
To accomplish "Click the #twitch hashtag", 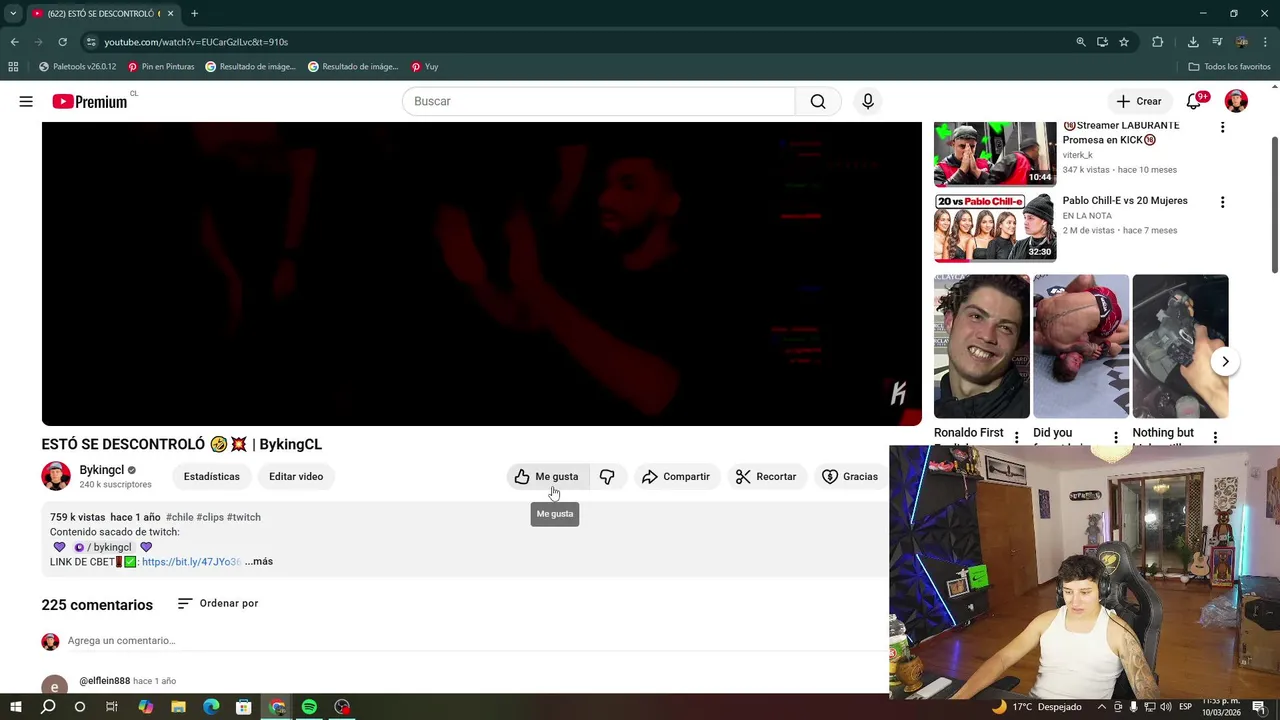I will point(244,517).
